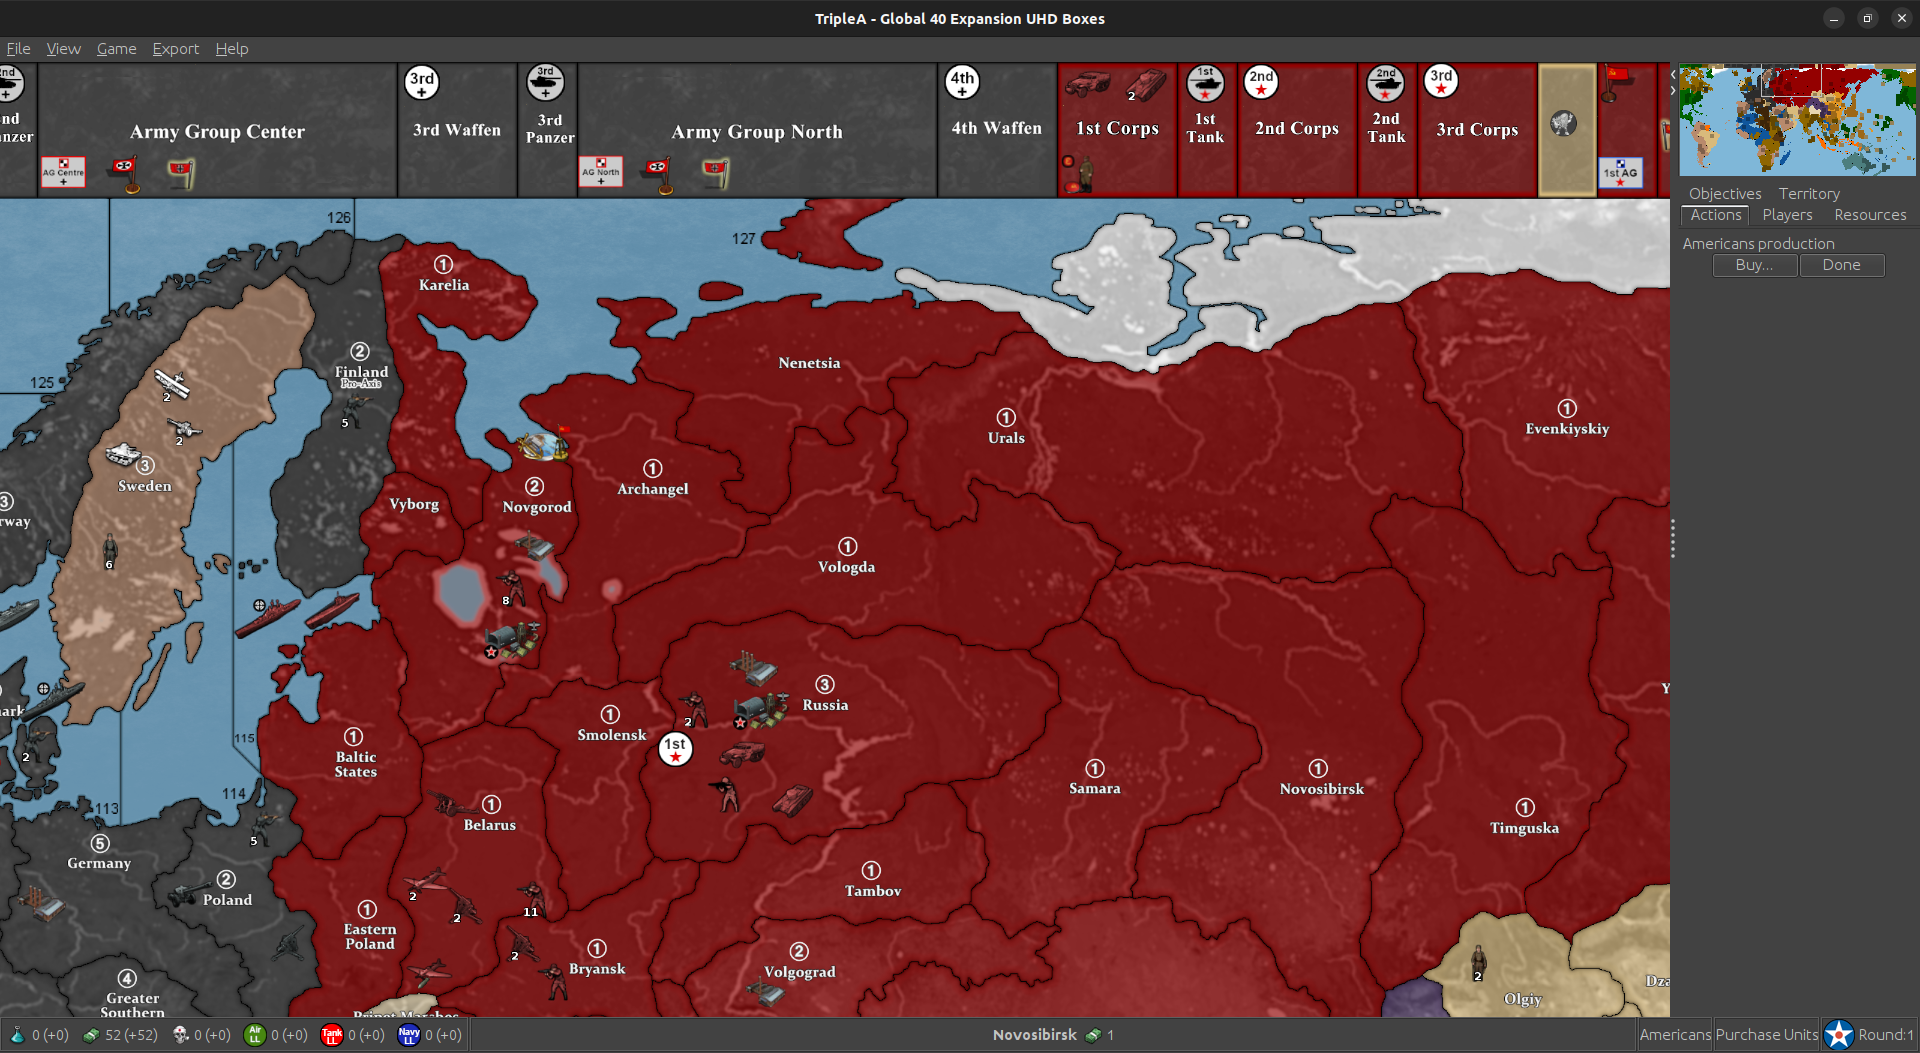Click the Baltic States territory label

(x=356, y=764)
